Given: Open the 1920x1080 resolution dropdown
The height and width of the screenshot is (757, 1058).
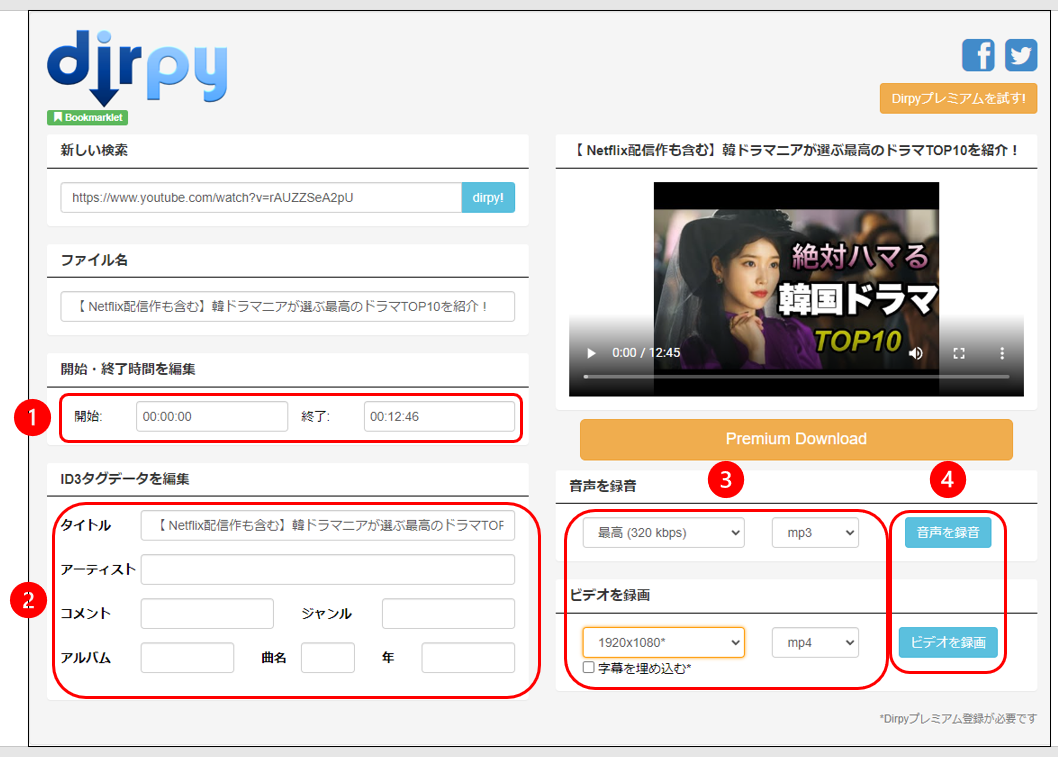Looking at the screenshot, I should (662, 643).
